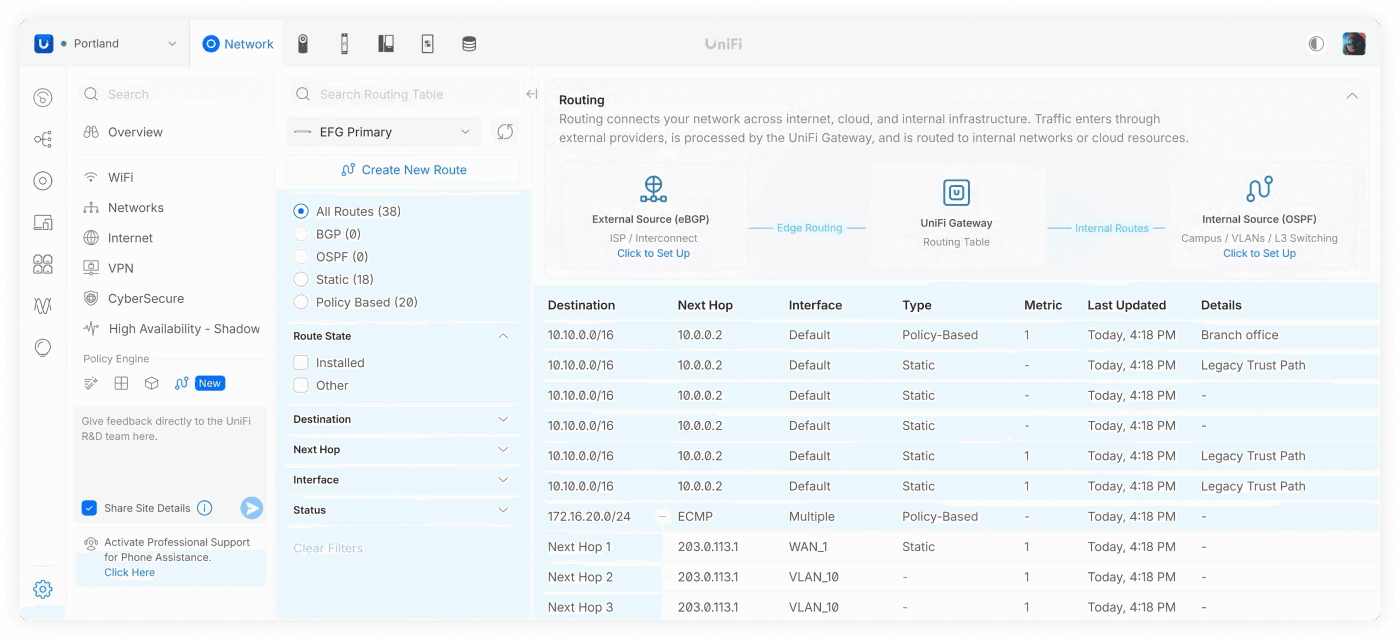This screenshot has width=1400, height=640.
Task: Select the BGP (0) radio button
Action: 301,234
